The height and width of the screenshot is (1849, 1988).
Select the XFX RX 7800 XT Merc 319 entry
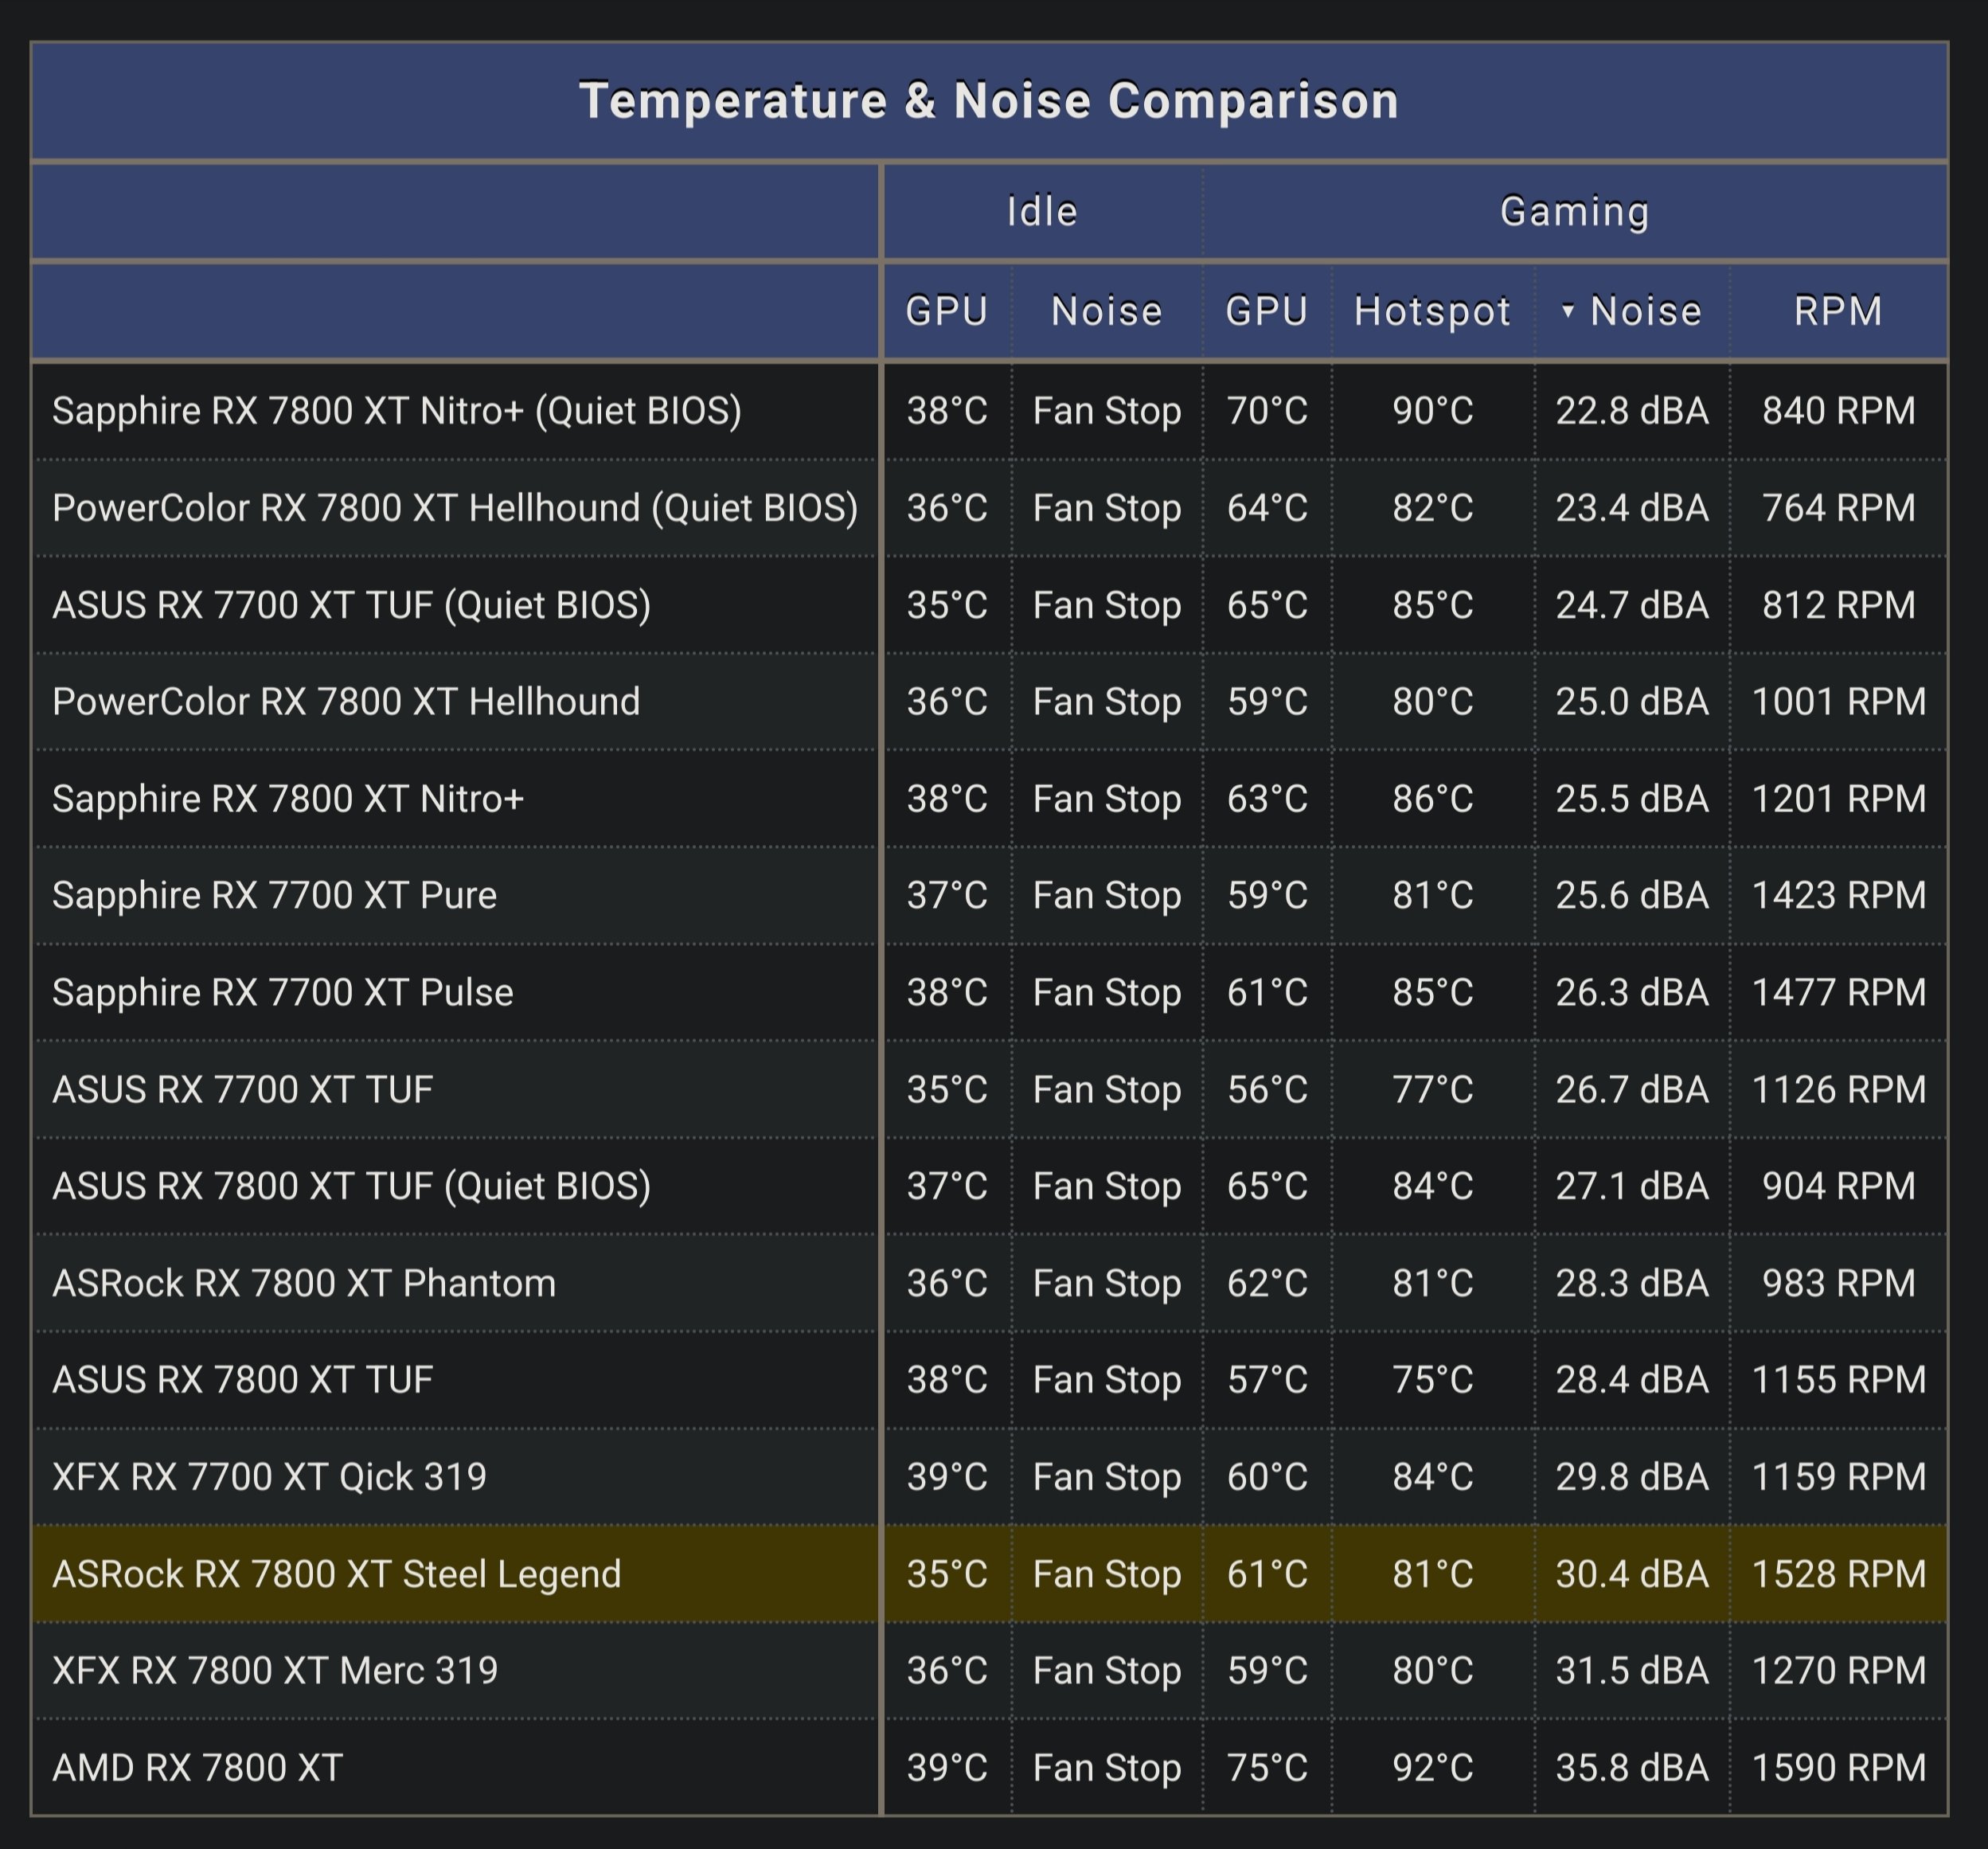[x=275, y=1671]
